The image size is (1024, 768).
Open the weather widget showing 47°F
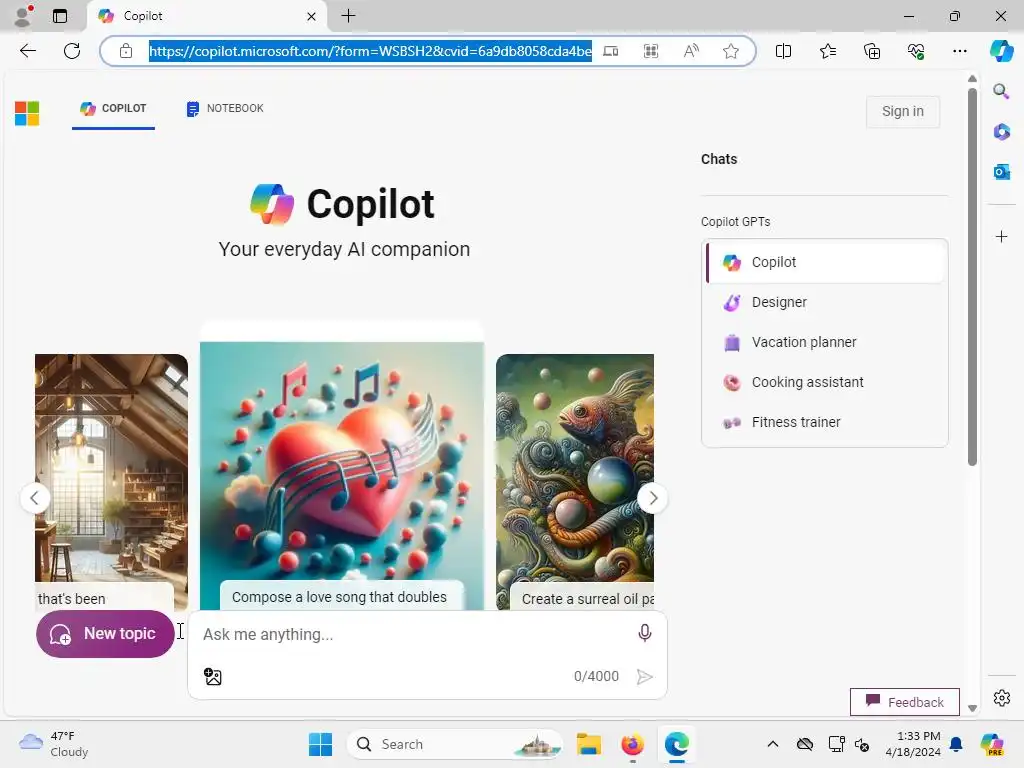[x=54, y=744]
